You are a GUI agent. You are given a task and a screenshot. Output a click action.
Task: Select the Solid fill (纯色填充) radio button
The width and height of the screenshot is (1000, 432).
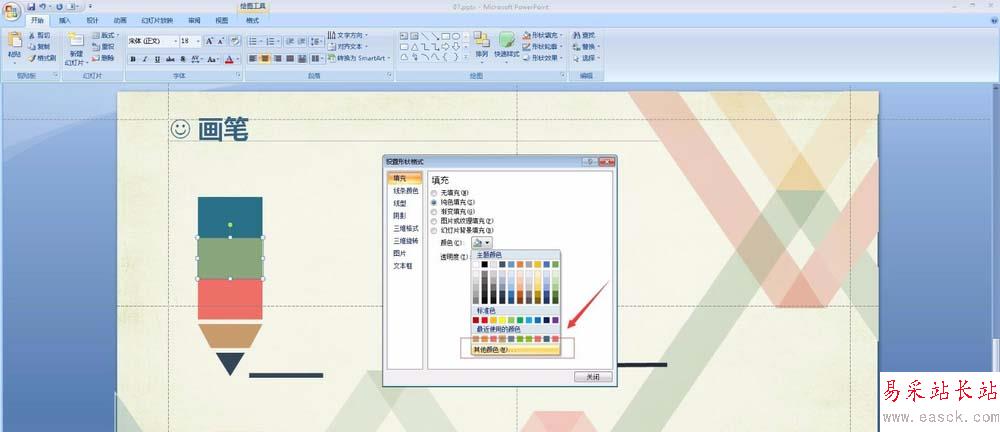pos(434,202)
